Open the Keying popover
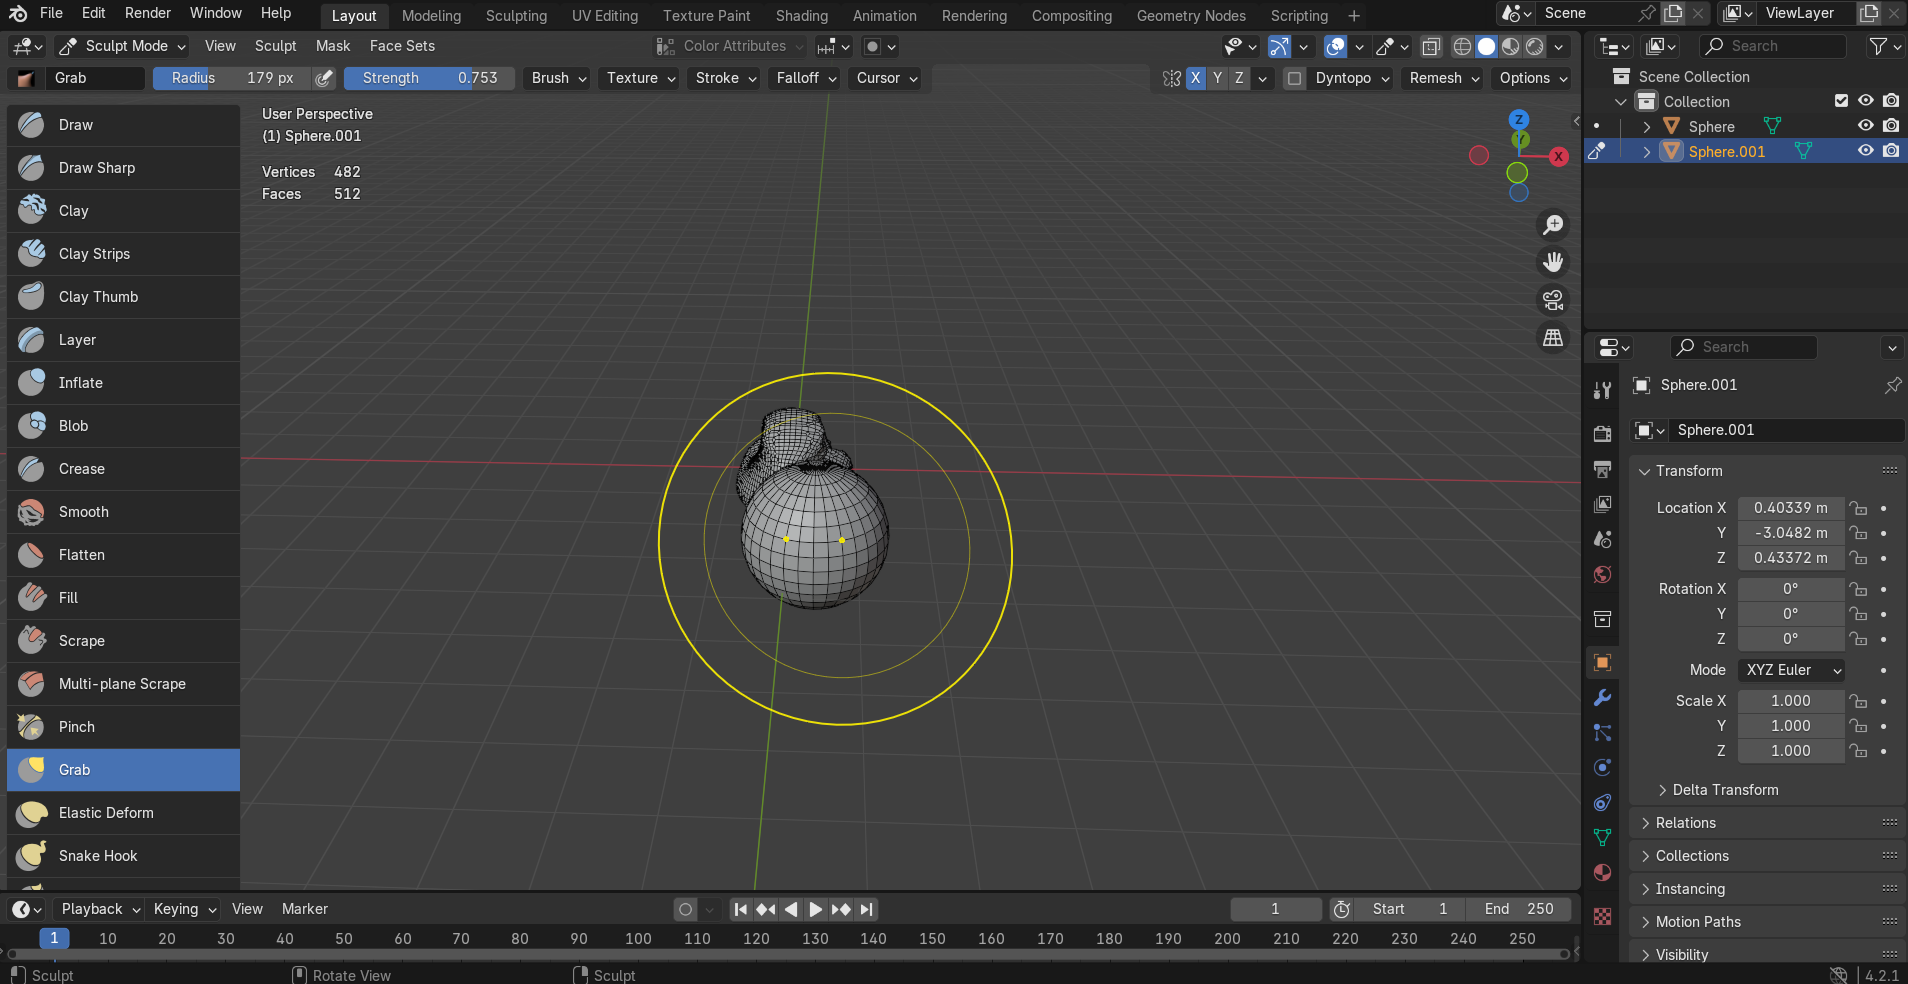The width and height of the screenshot is (1908, 984). click(x=184, y=909)
